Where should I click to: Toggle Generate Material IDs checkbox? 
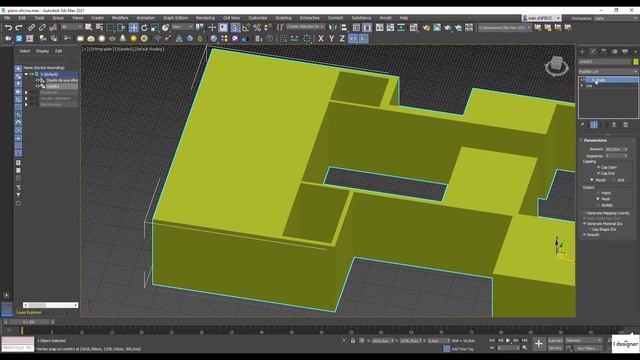click(x=584, y=224)
